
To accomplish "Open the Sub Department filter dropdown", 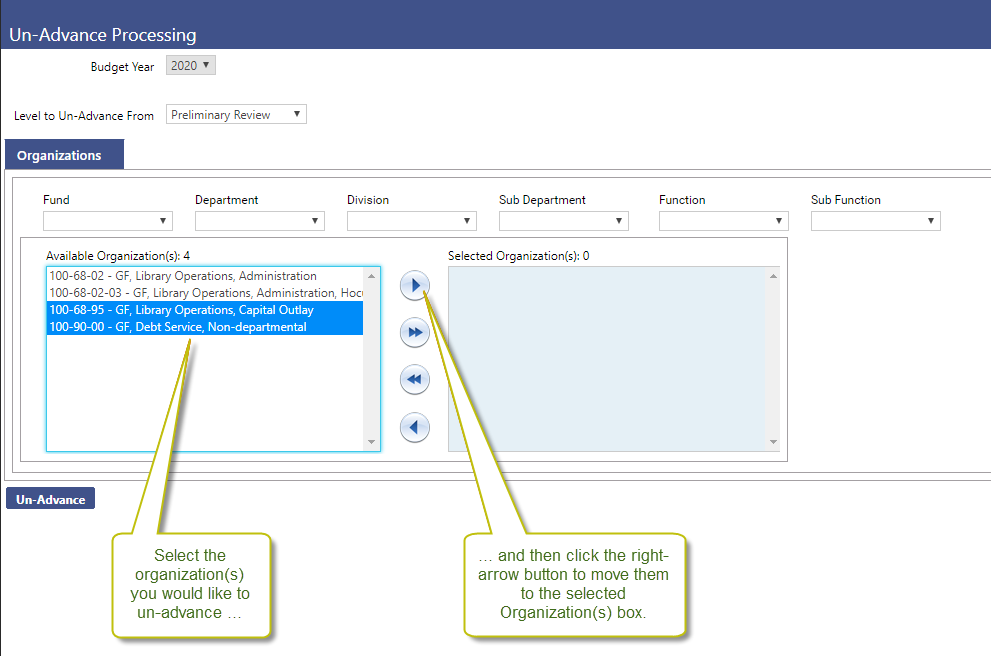I will tap(564, 221).
